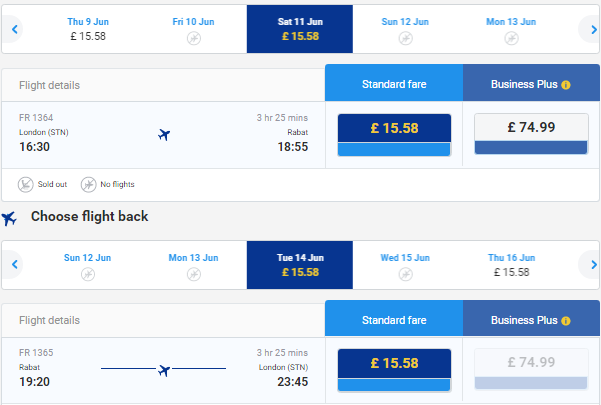Show earlier outbound dates with left arrow
This screenshot has height=405, width=601.
pos(14,29)
